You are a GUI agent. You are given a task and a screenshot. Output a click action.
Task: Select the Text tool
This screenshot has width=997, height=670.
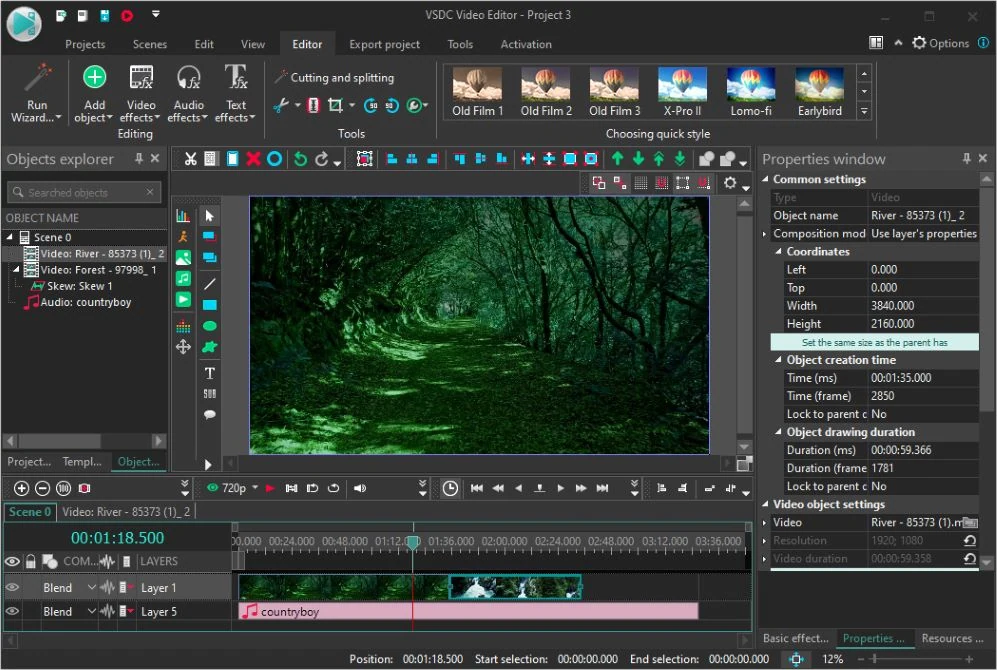coord(209,372)
